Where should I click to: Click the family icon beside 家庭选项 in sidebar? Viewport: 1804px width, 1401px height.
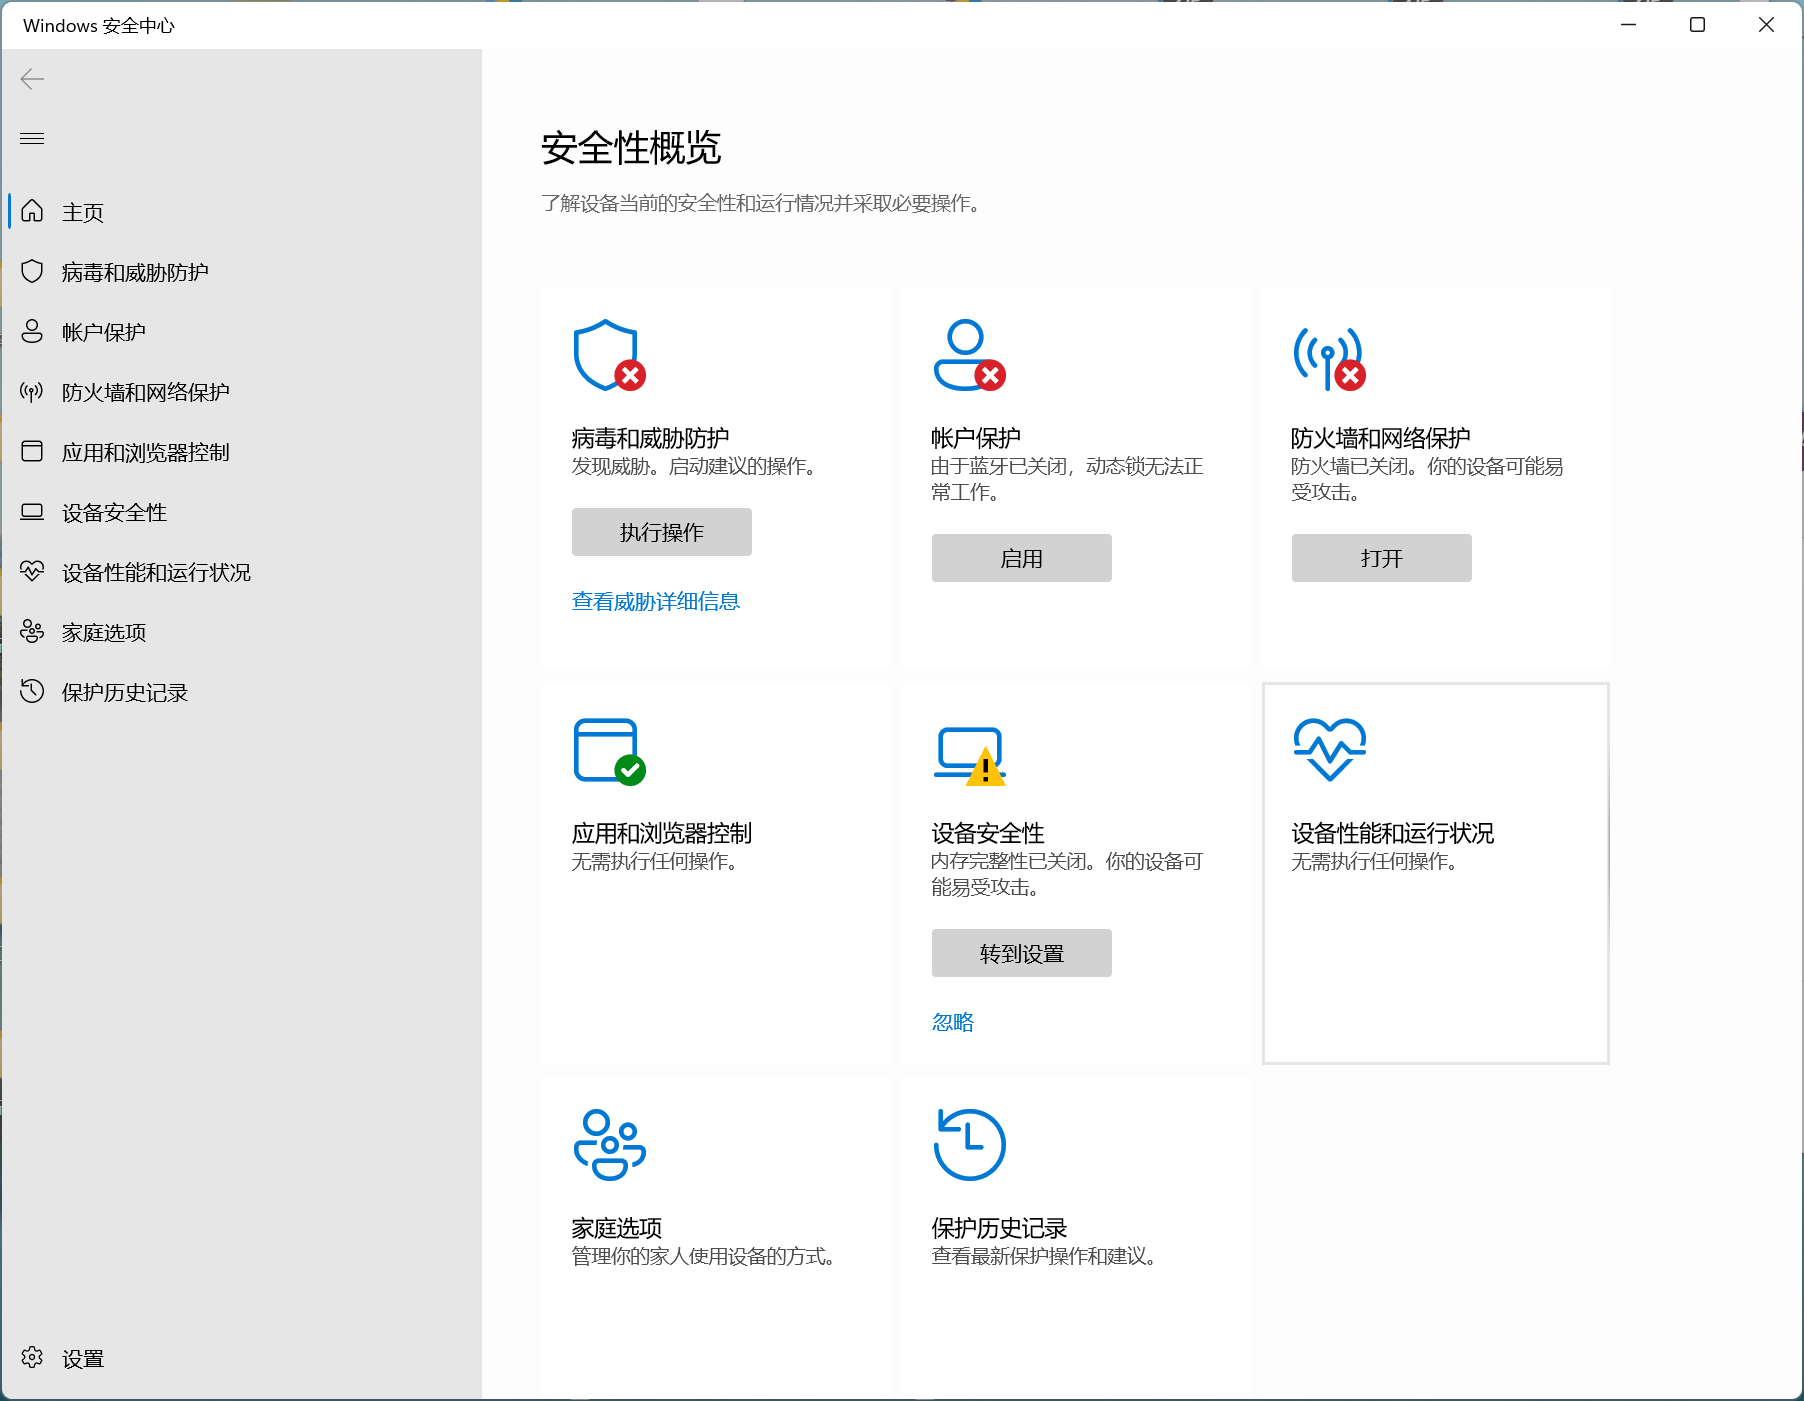pyautogui.click(x=32, y=631)
